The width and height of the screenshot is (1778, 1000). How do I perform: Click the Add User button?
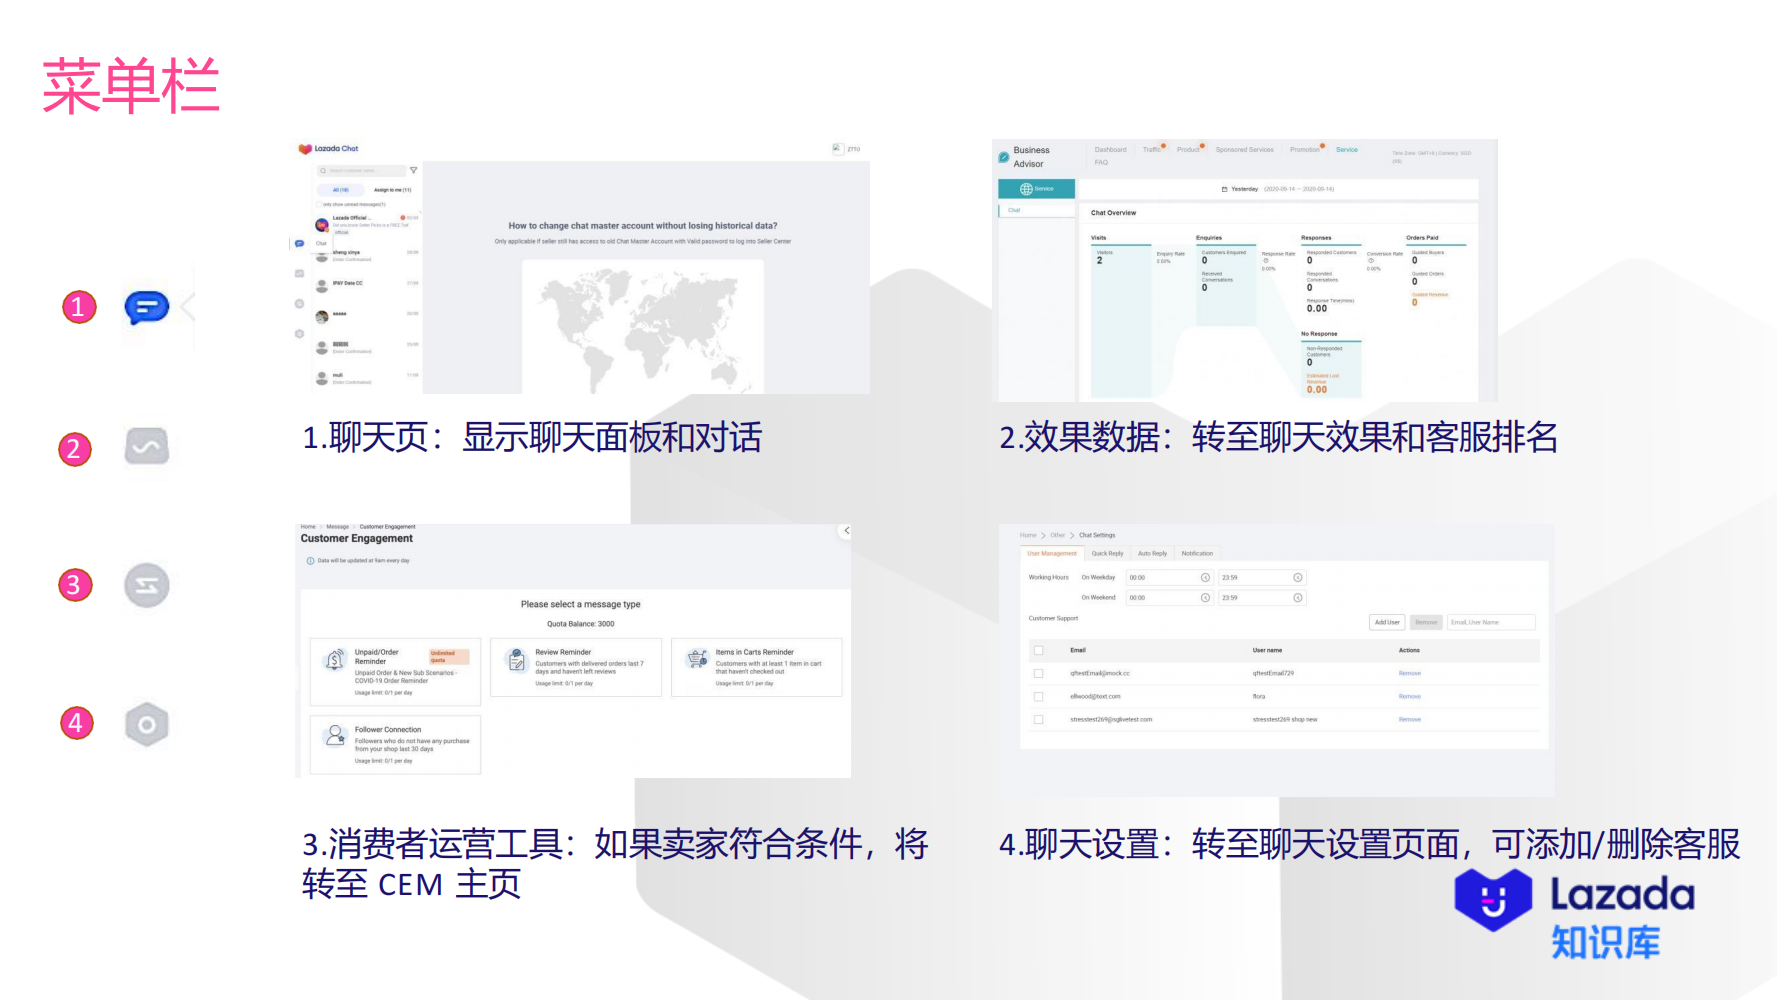(x=1387, y=622)
